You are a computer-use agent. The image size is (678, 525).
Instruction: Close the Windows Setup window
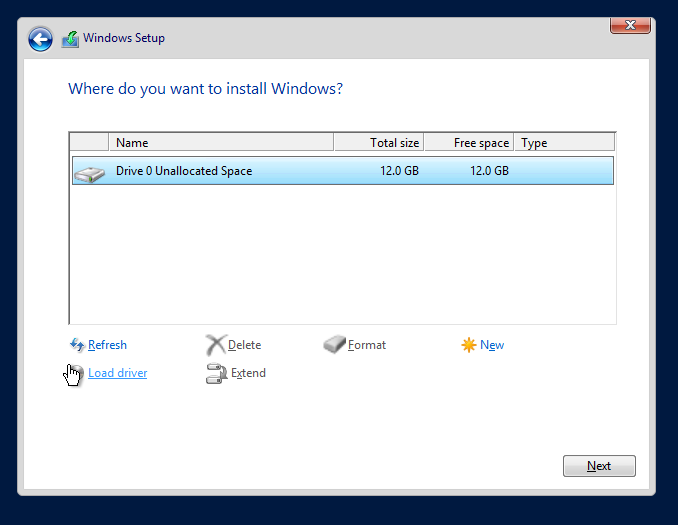[632, 25]
